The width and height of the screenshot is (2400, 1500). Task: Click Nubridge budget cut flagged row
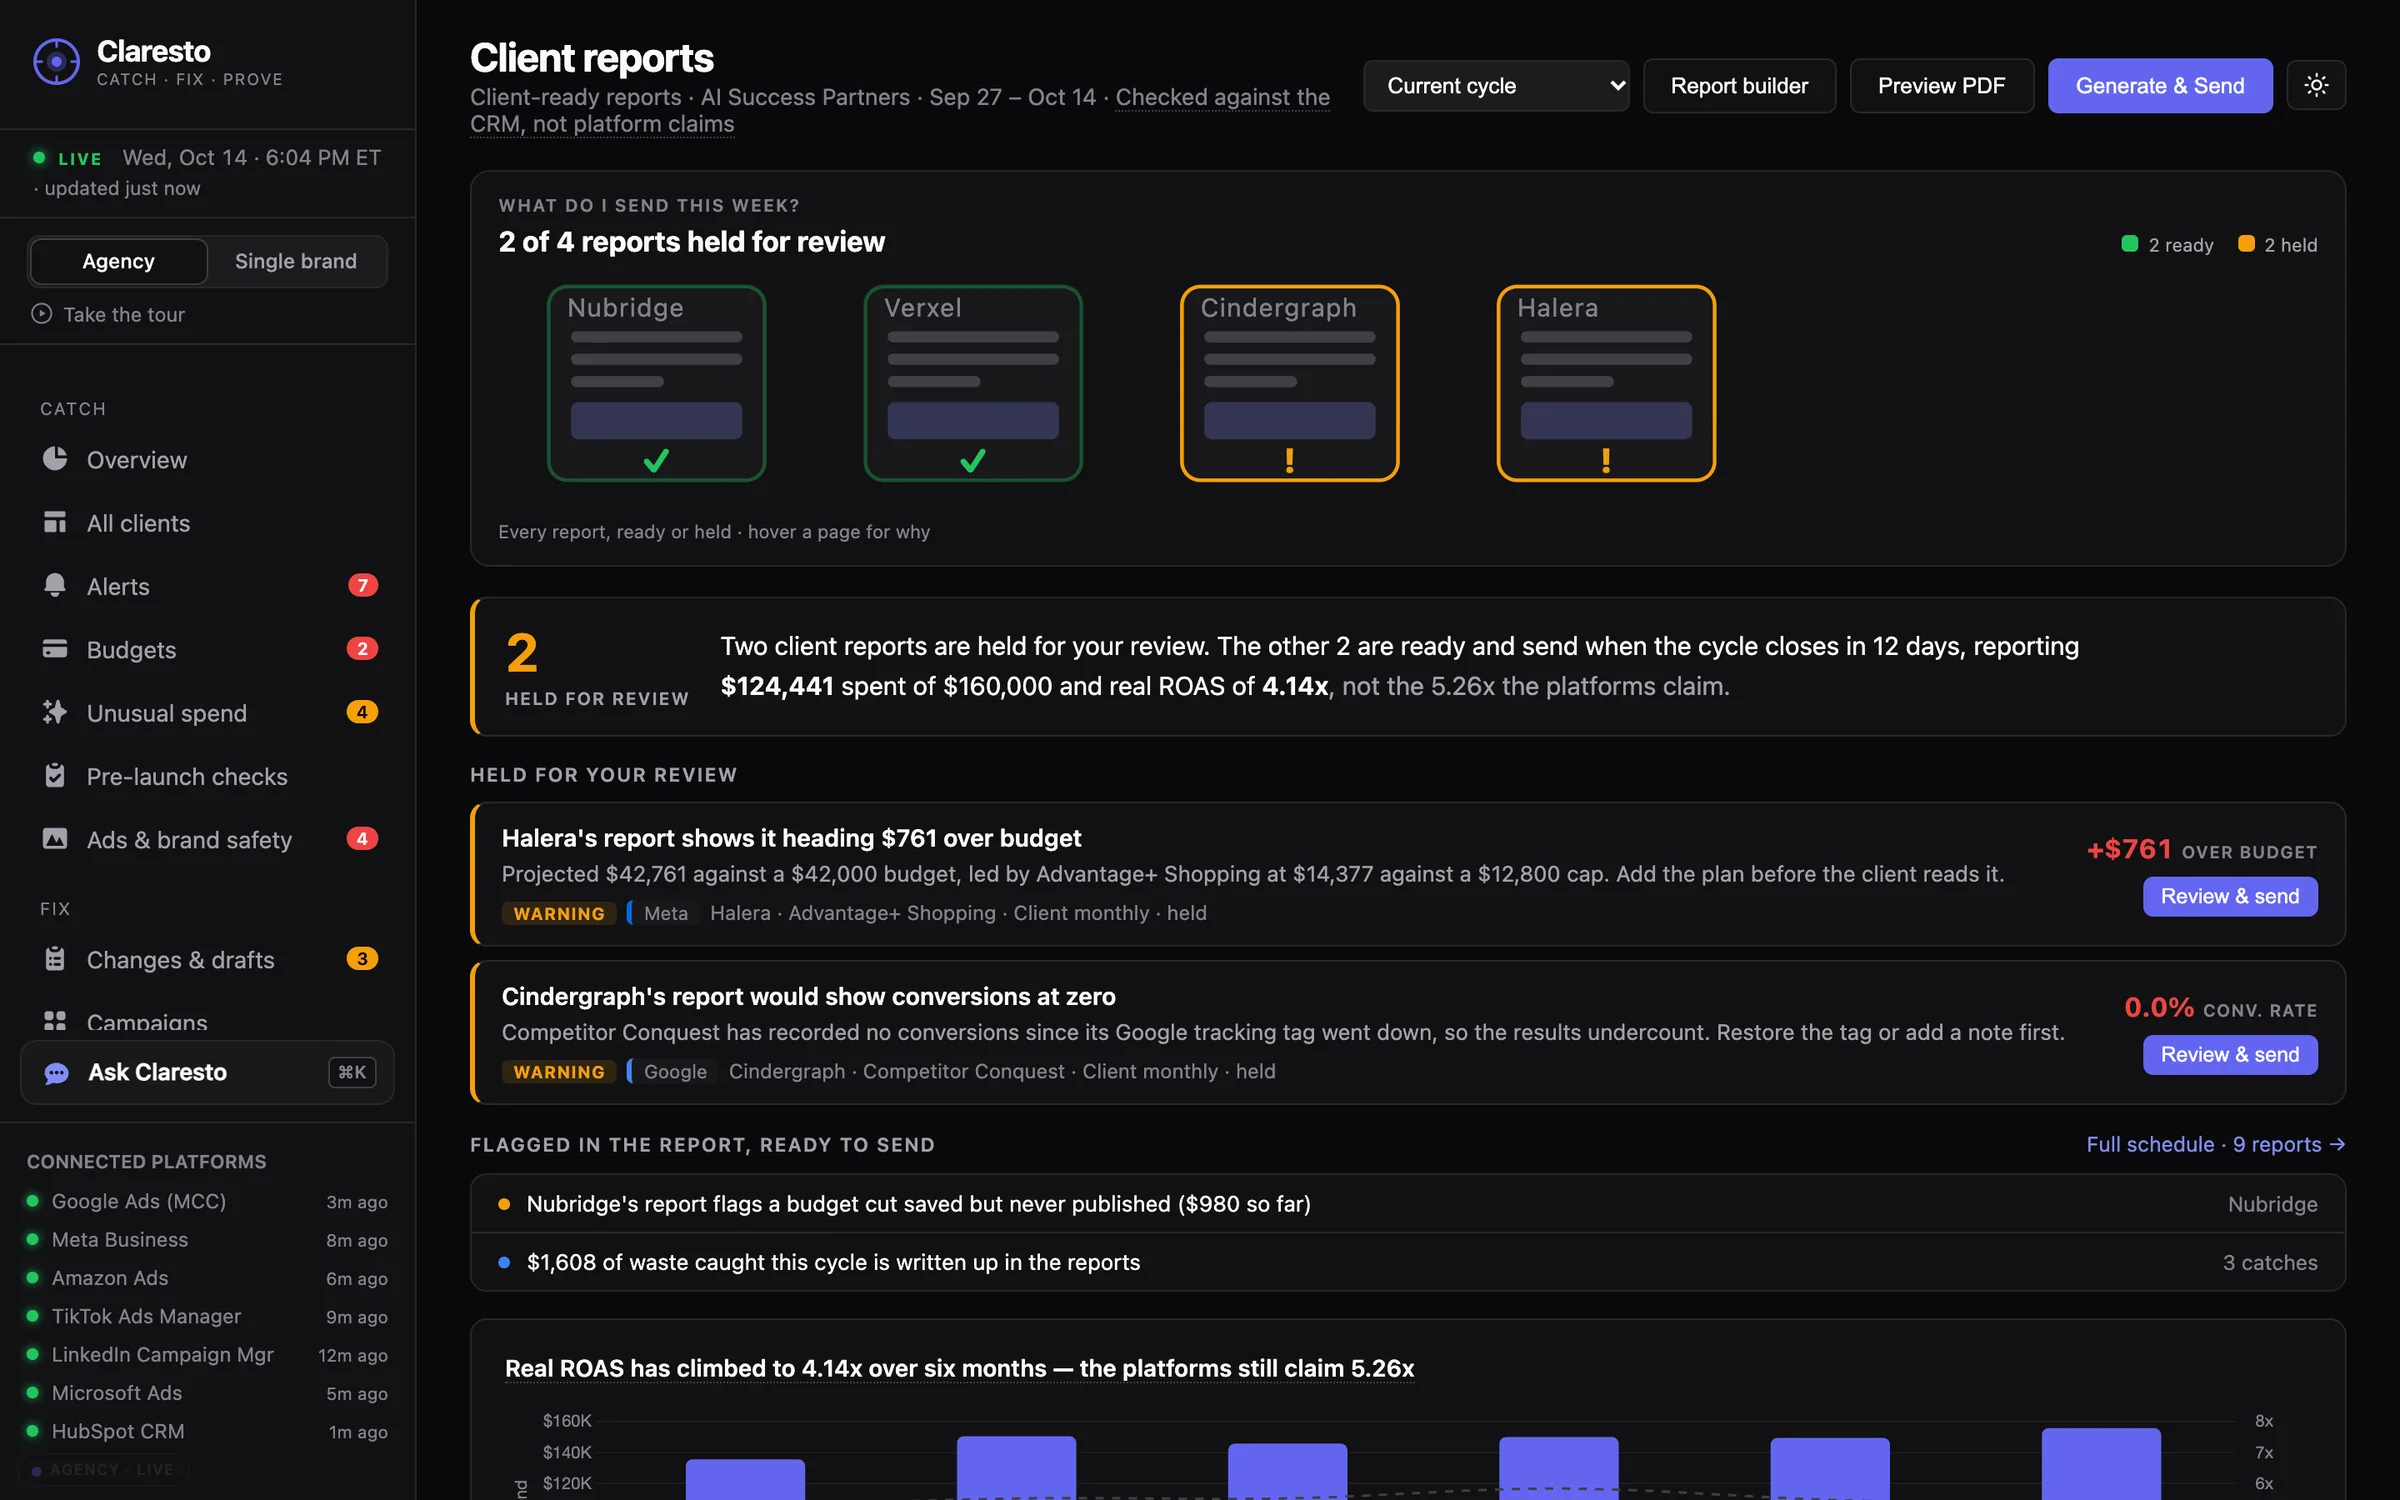(1408, 1204)
